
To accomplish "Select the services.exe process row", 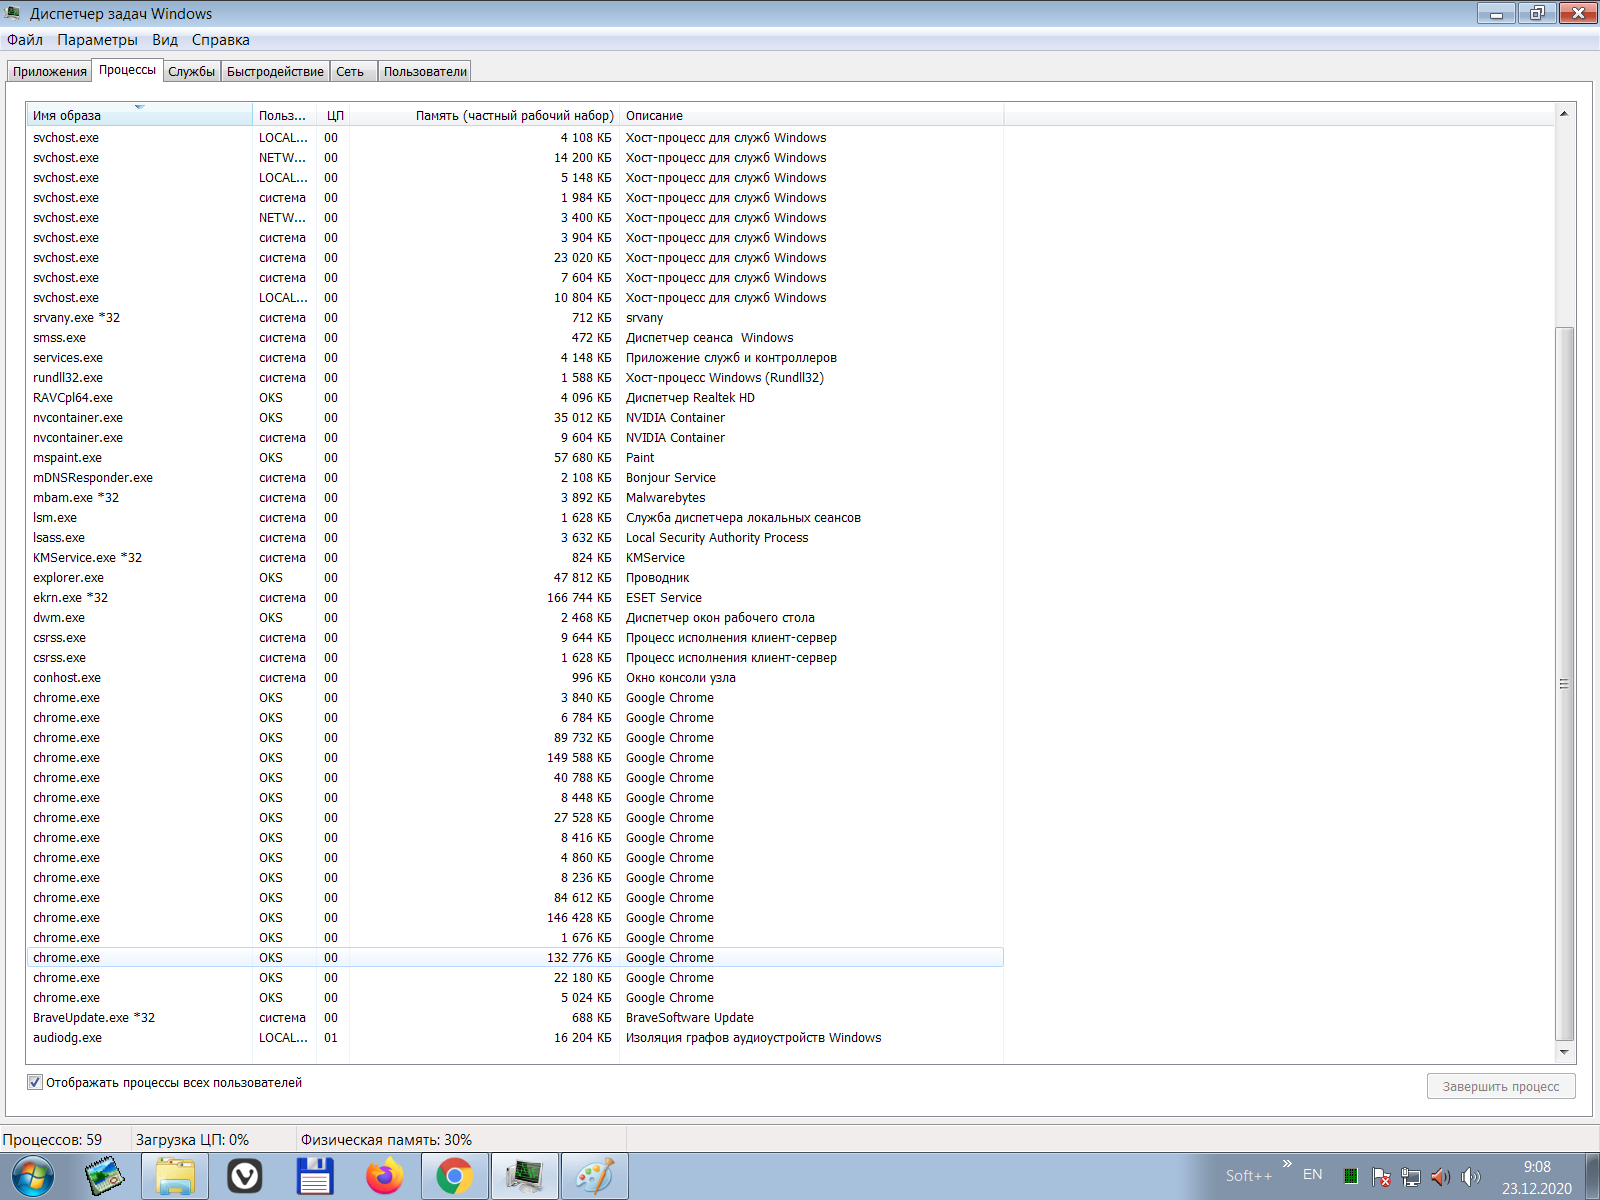I will (x=515, y=358).
